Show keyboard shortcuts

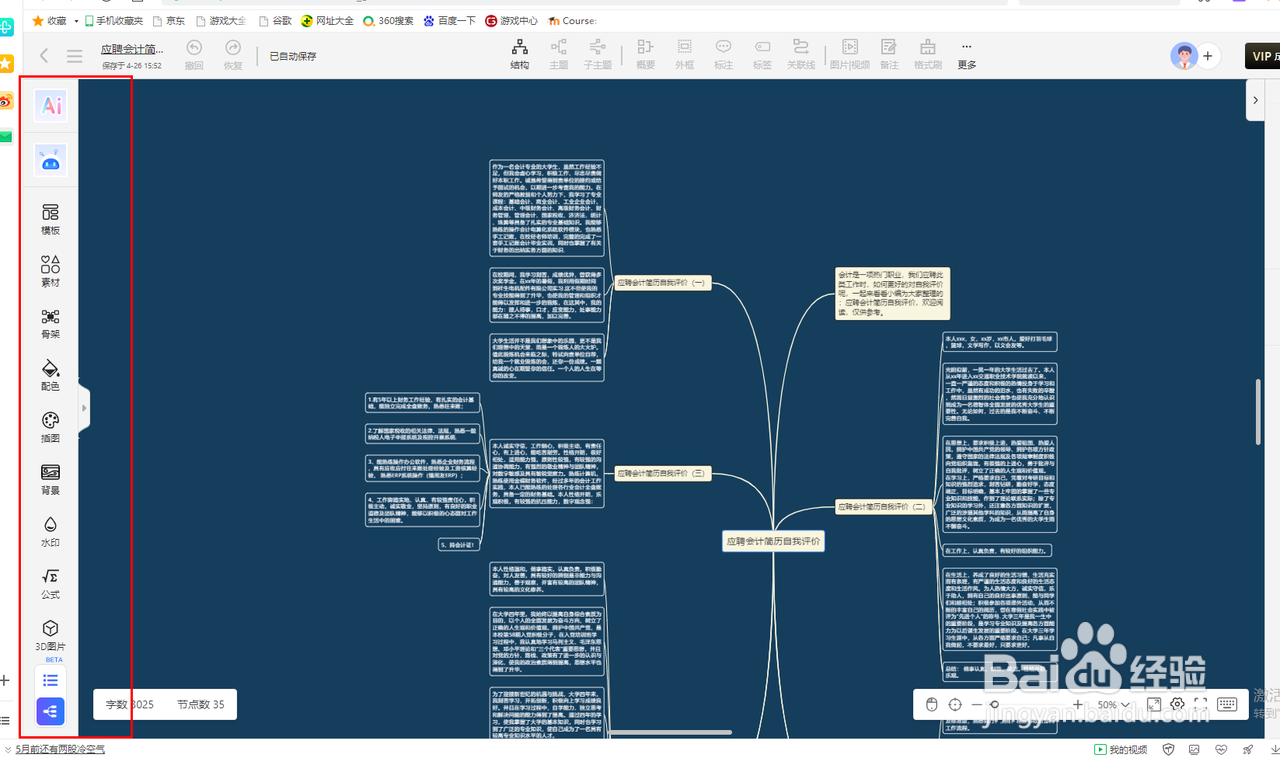[x=1228, y=705]
